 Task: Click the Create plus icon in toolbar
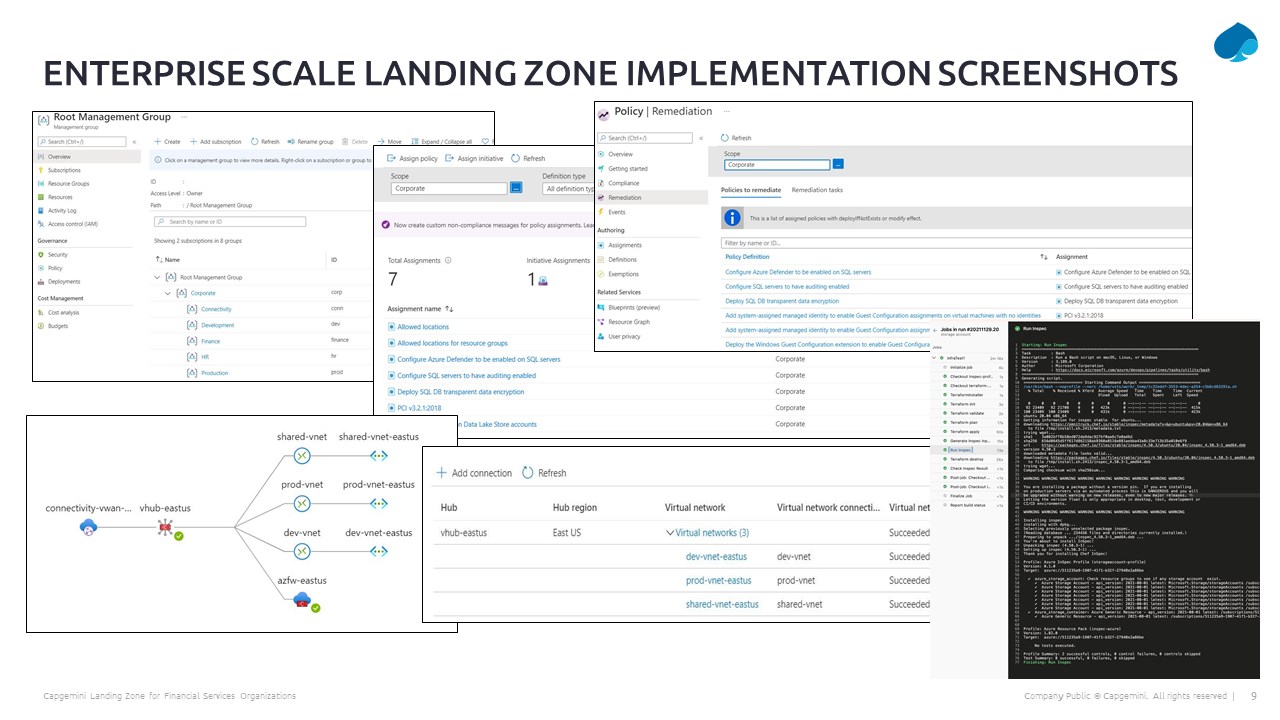pyautogui.click(x=158, y=142)
